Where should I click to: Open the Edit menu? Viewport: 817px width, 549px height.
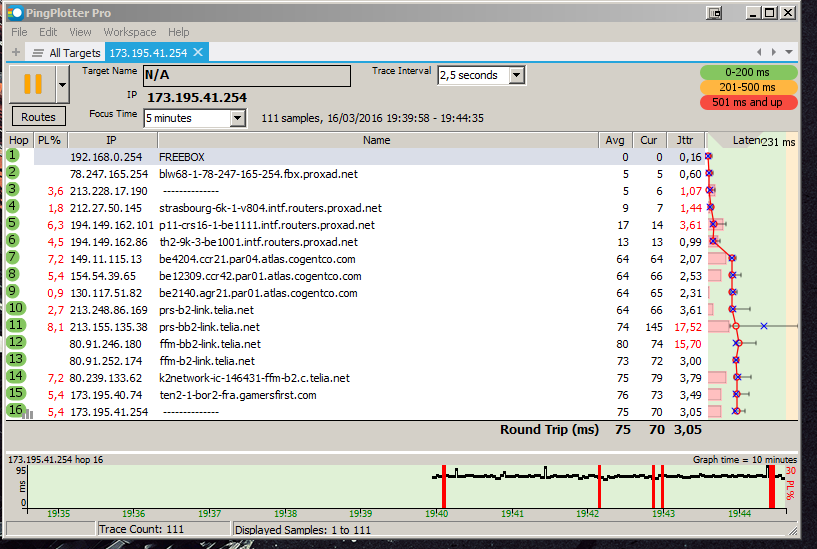click(48, 32)
